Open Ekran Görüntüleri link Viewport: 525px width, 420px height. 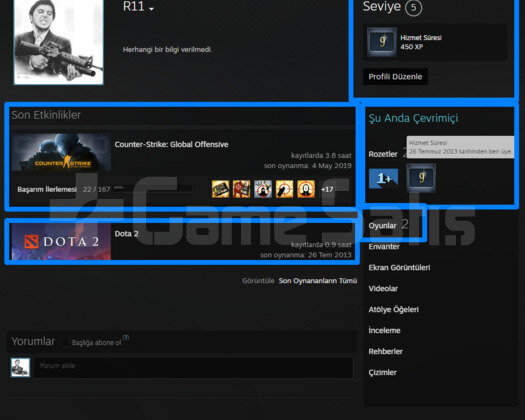[399, 268]
